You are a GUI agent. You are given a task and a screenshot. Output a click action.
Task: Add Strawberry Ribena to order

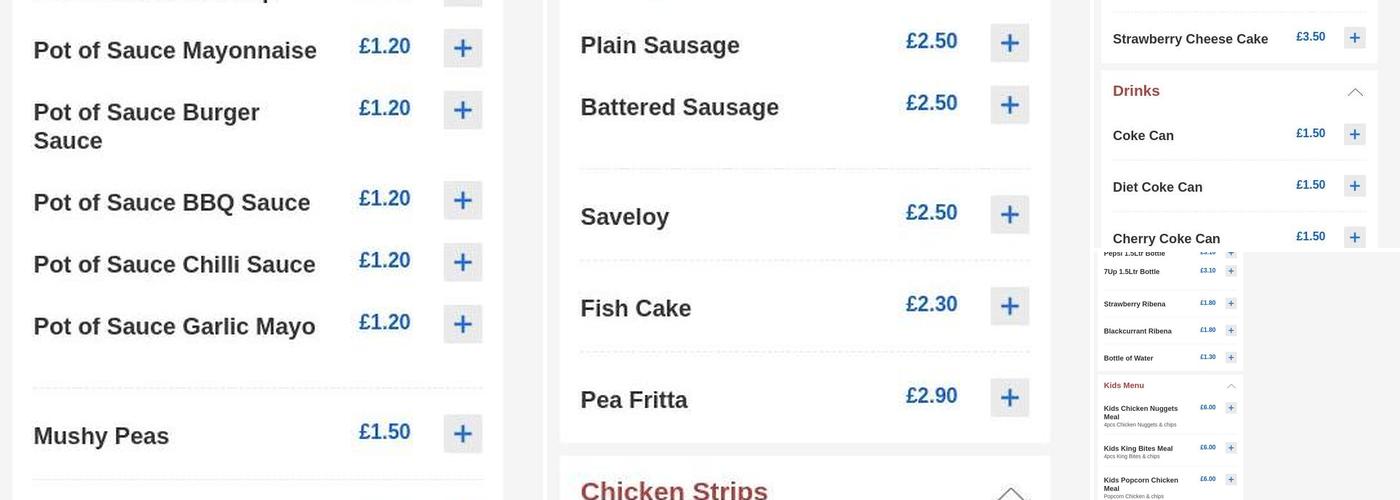(x=1231, y=303)
